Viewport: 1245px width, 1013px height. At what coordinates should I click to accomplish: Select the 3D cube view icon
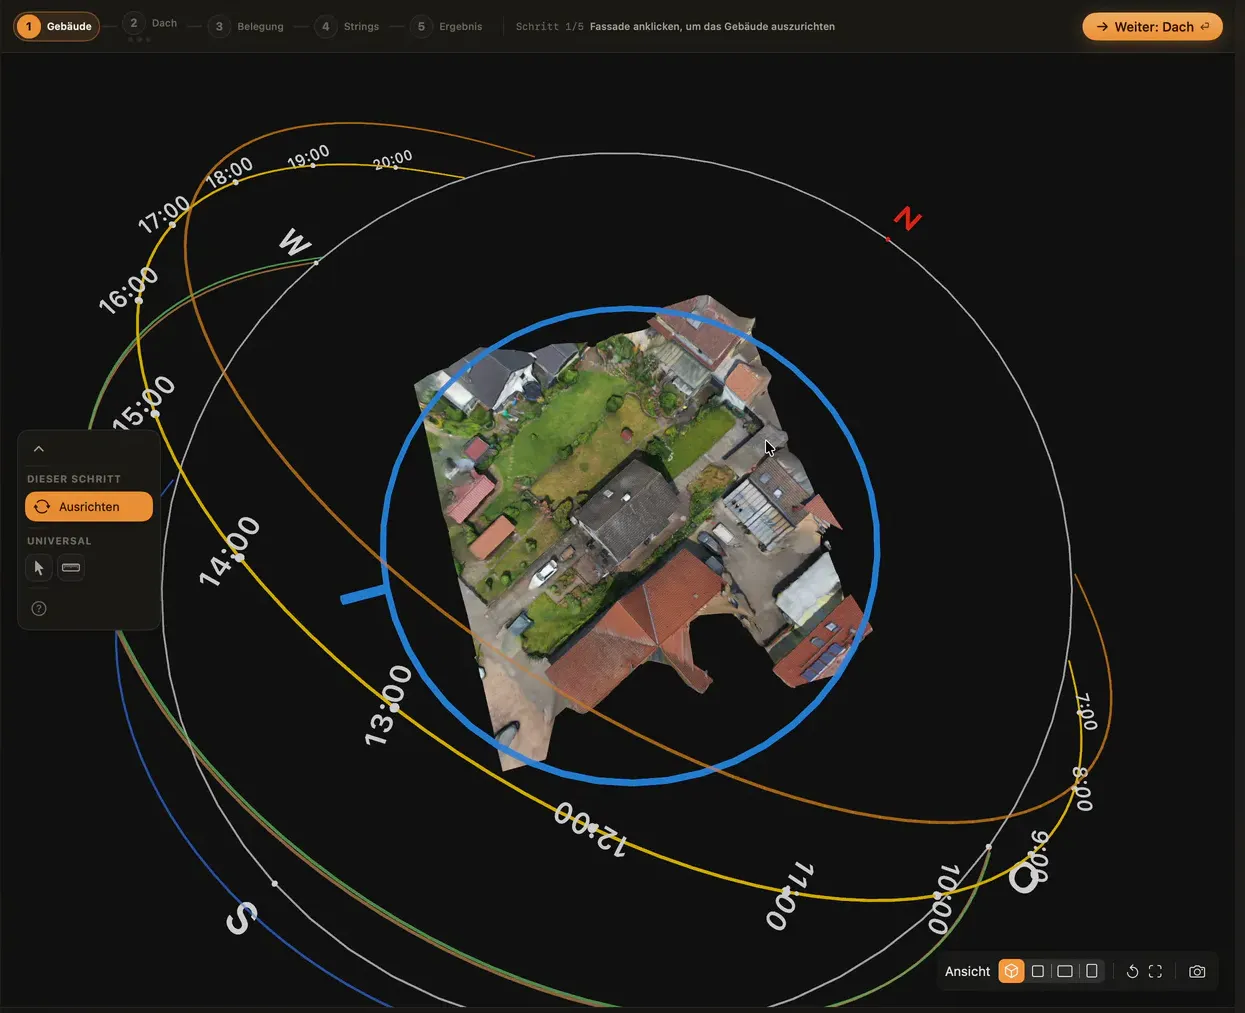tap(1011, 971)
